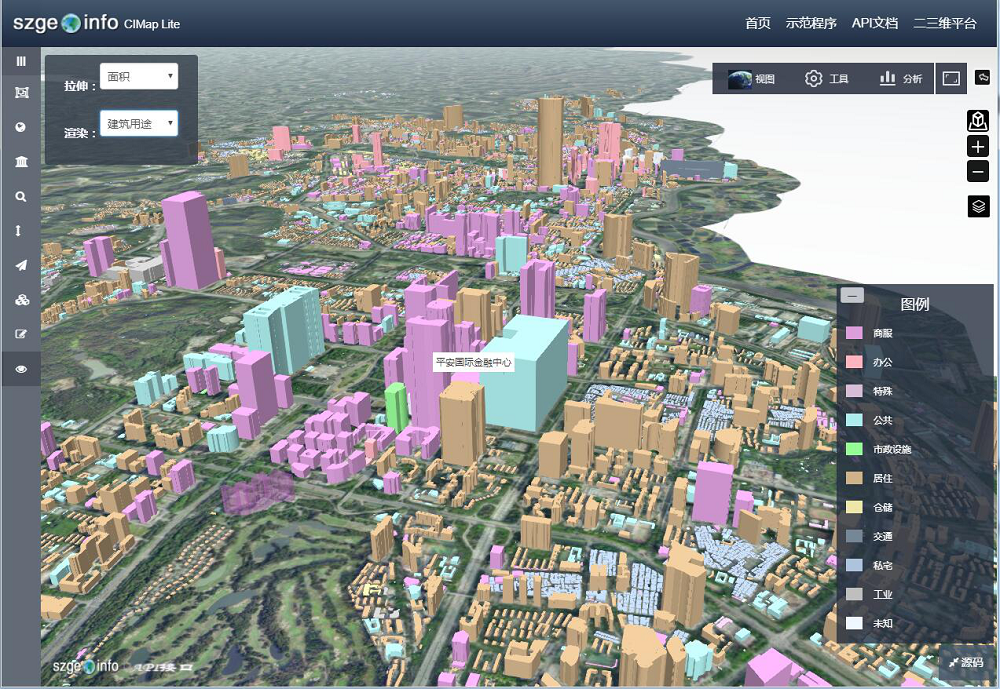
Task: Open the API文档 menu item
Action: click(874, 23)
